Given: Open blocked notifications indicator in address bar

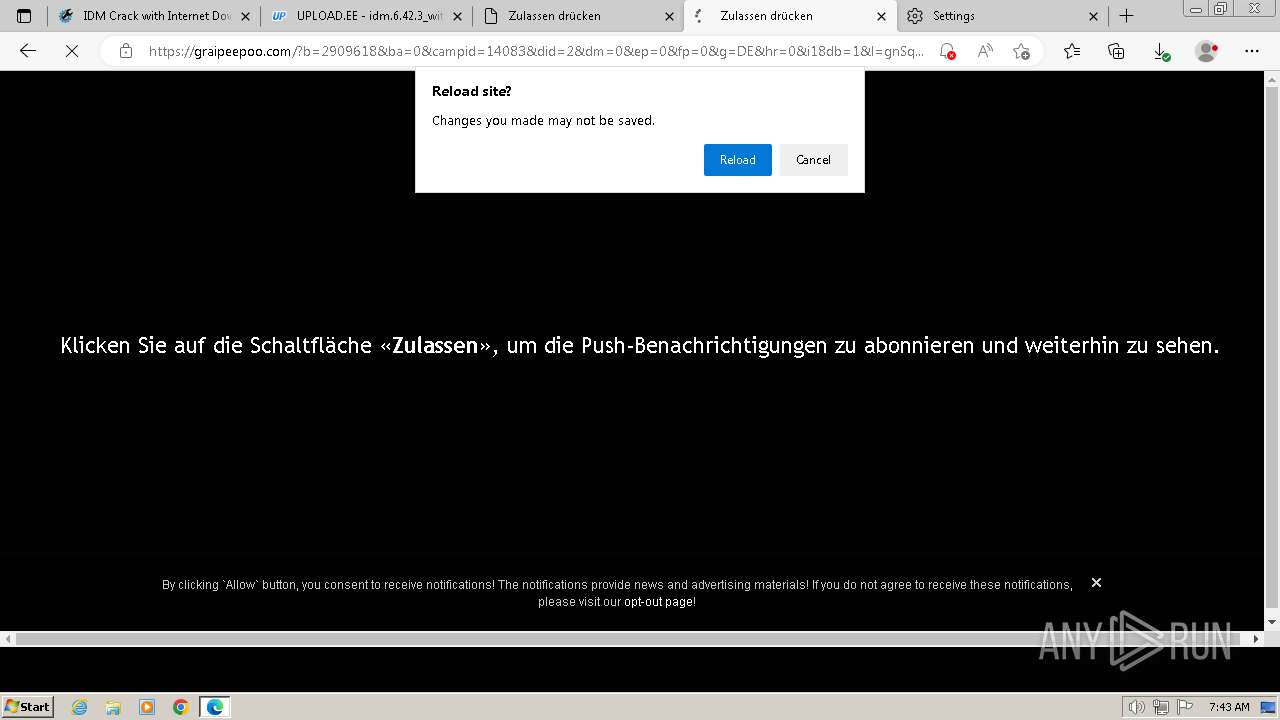Looking at the screenshot, I should [x=947, y=51].
